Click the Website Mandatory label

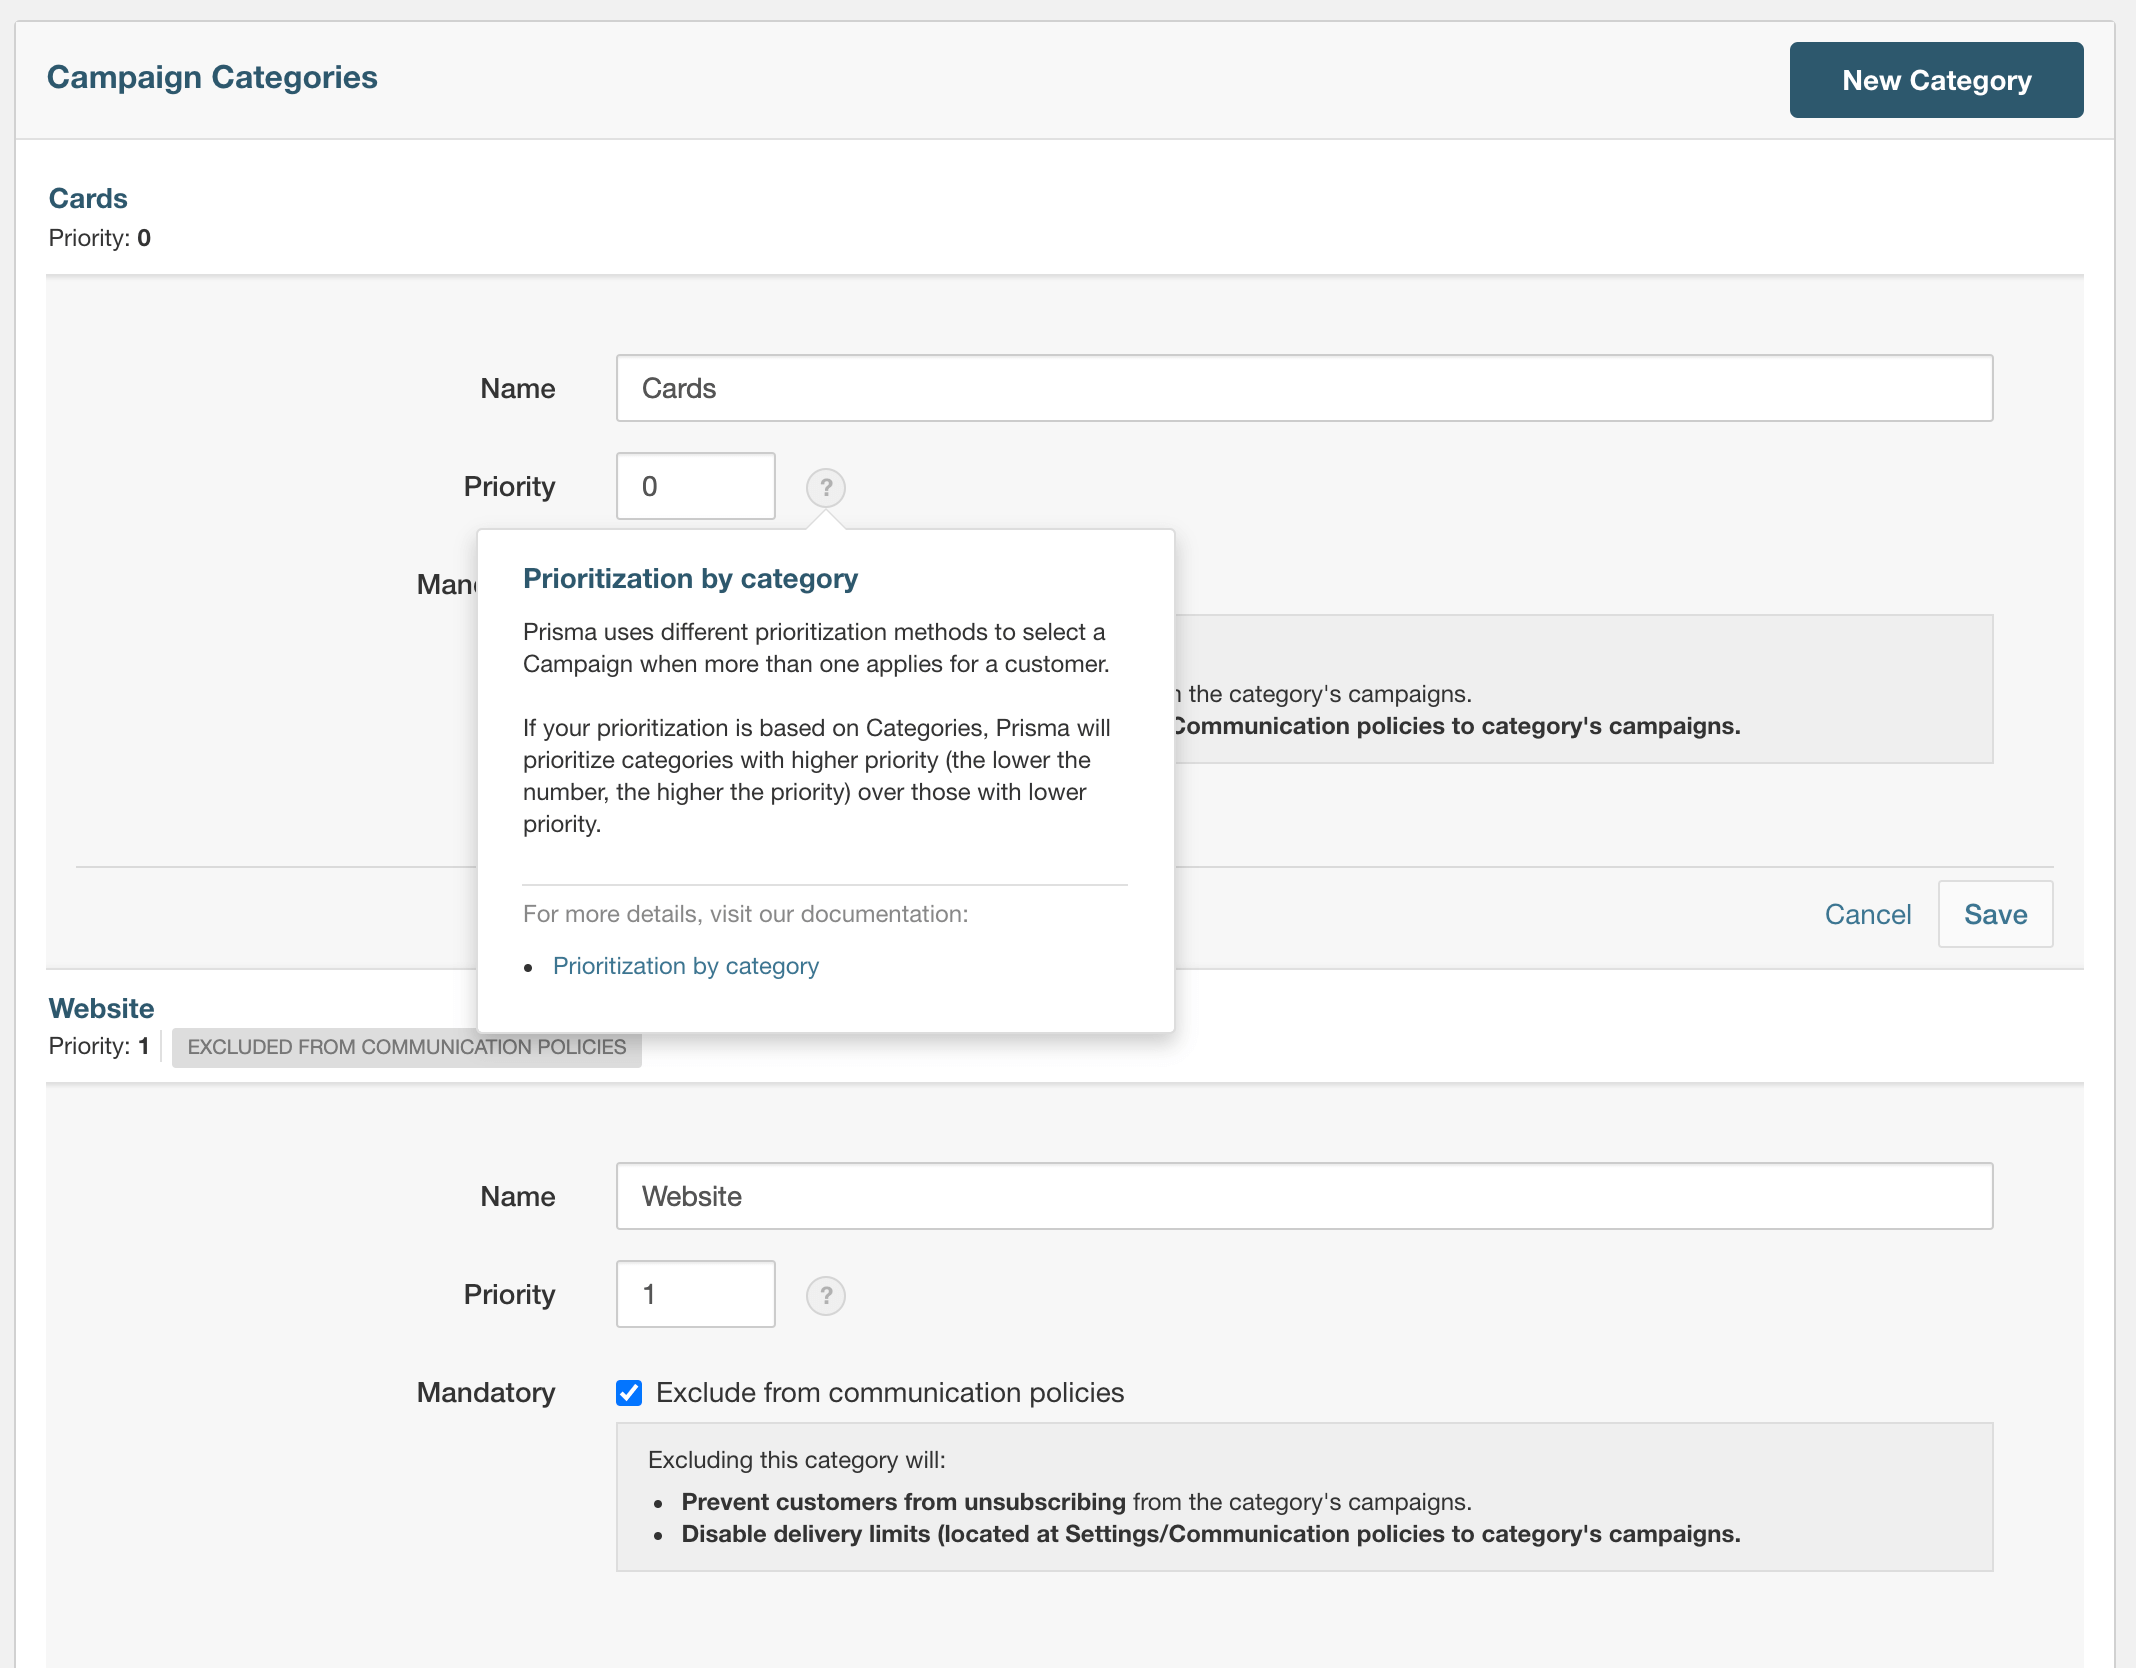click(x=486, y=1392)
